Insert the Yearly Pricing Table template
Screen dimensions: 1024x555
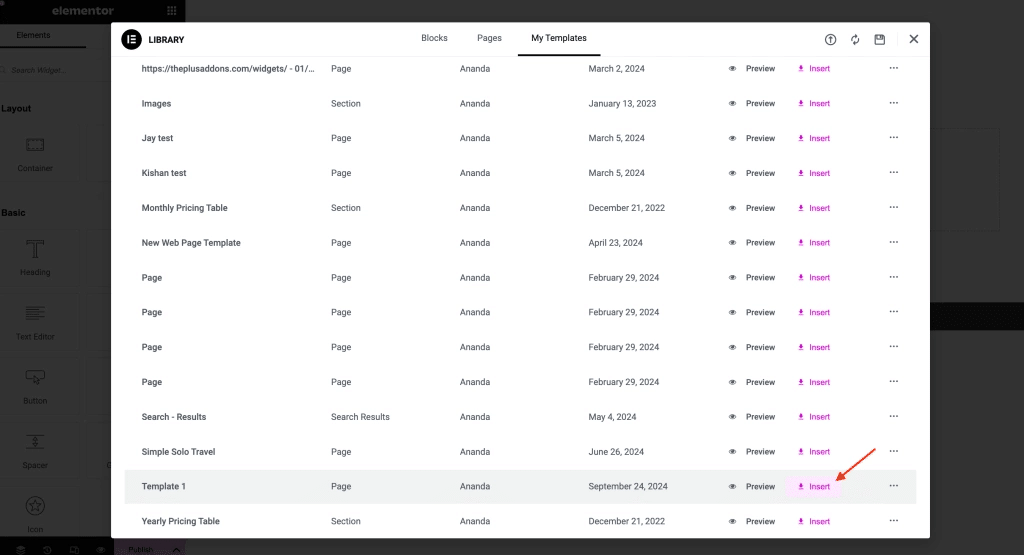[814, 521]
